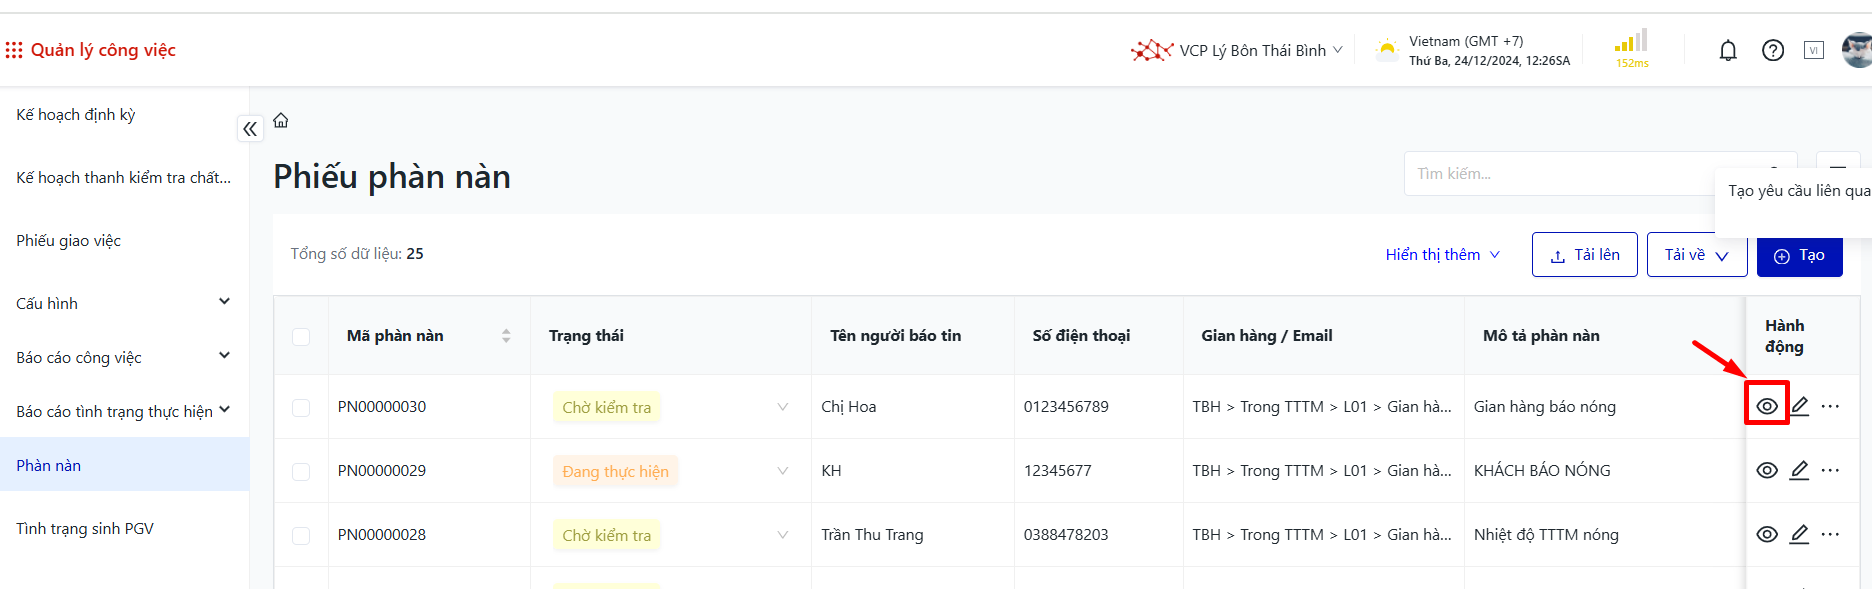Collapse the sidebar with double-chevron icon
Screen dimensions: 1872x589
coord(250,129)
